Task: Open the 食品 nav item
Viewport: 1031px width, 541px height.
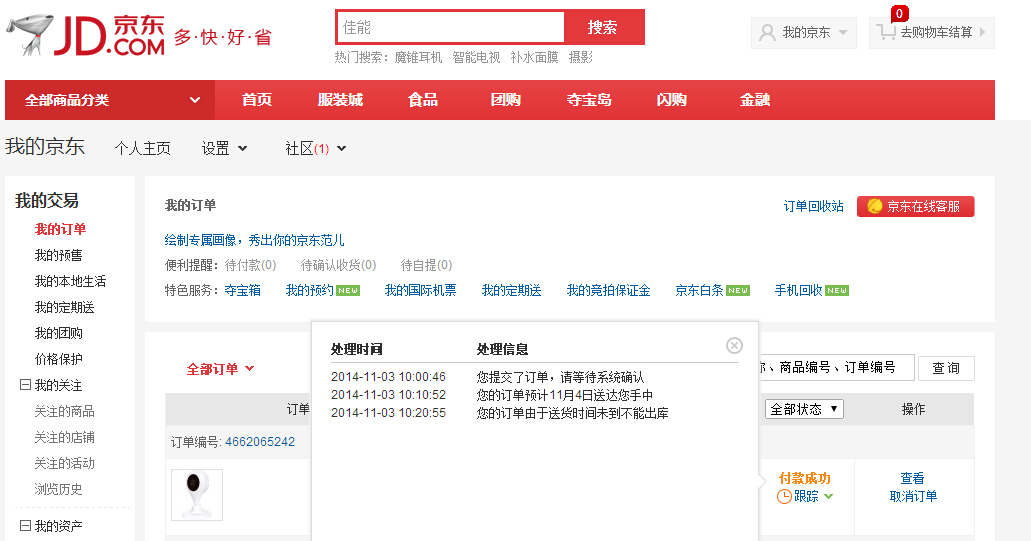Action: point(422,100)
